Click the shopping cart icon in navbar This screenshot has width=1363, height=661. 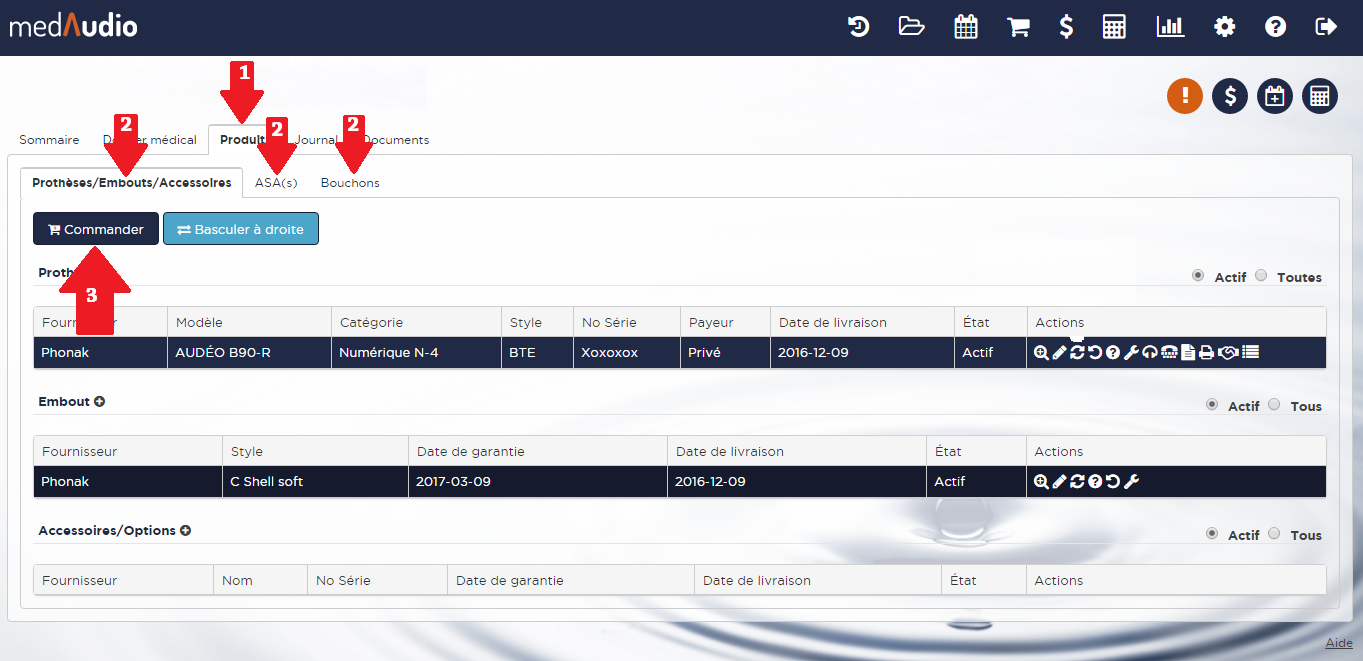tap(1018, 27)
